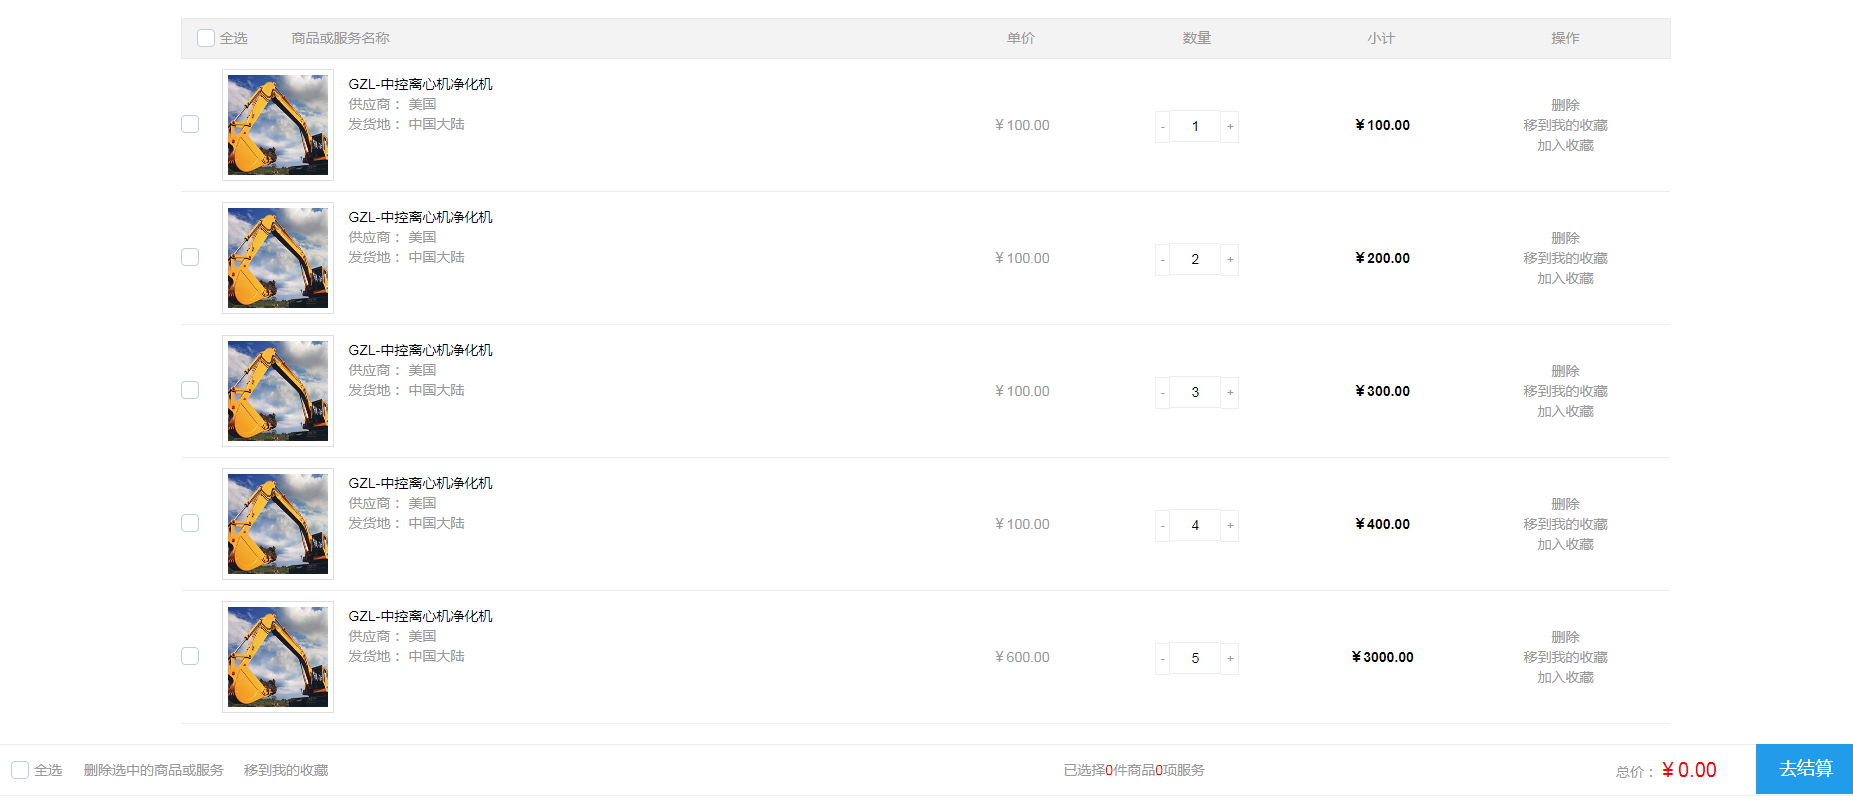Viewport: 1853px width, 809px height.
Task: Increase quantity of the ¥600.00 item
Action: point(1230,658)
